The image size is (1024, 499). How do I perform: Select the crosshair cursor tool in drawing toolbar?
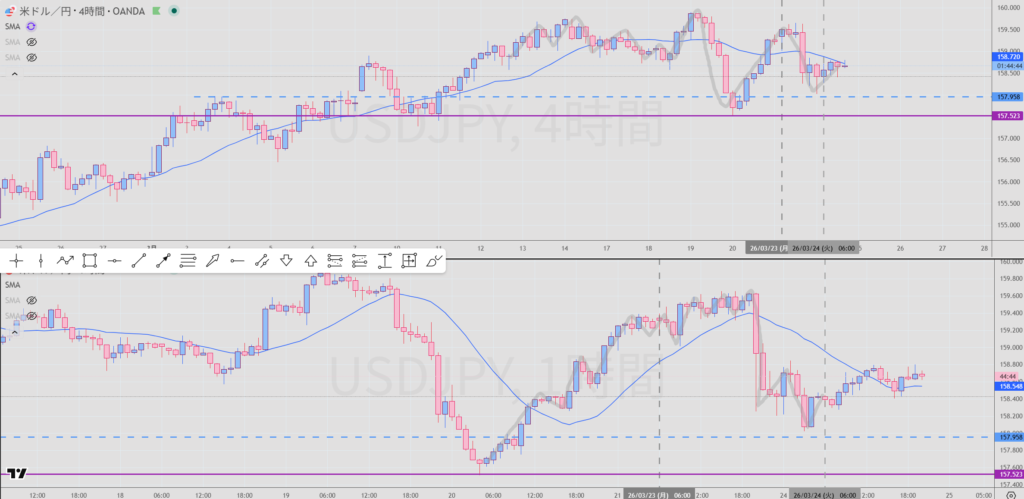[16, 261]
